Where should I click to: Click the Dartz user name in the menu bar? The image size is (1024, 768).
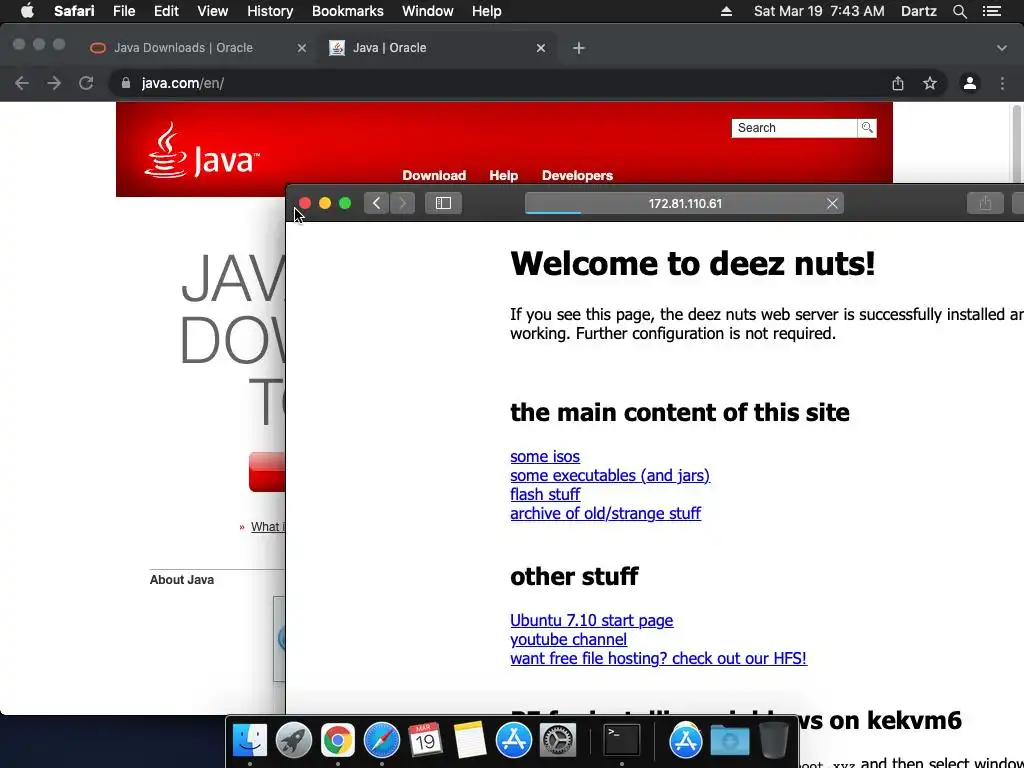tap(918, 11)
